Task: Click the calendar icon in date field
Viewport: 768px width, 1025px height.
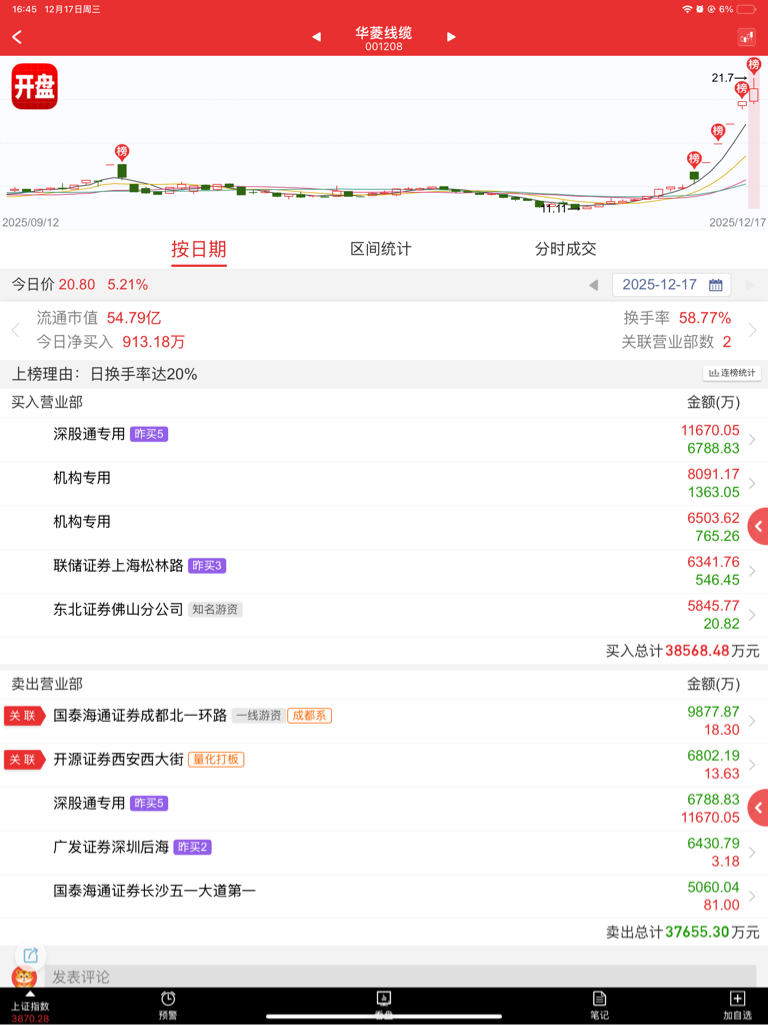Action: click(716, 285)
